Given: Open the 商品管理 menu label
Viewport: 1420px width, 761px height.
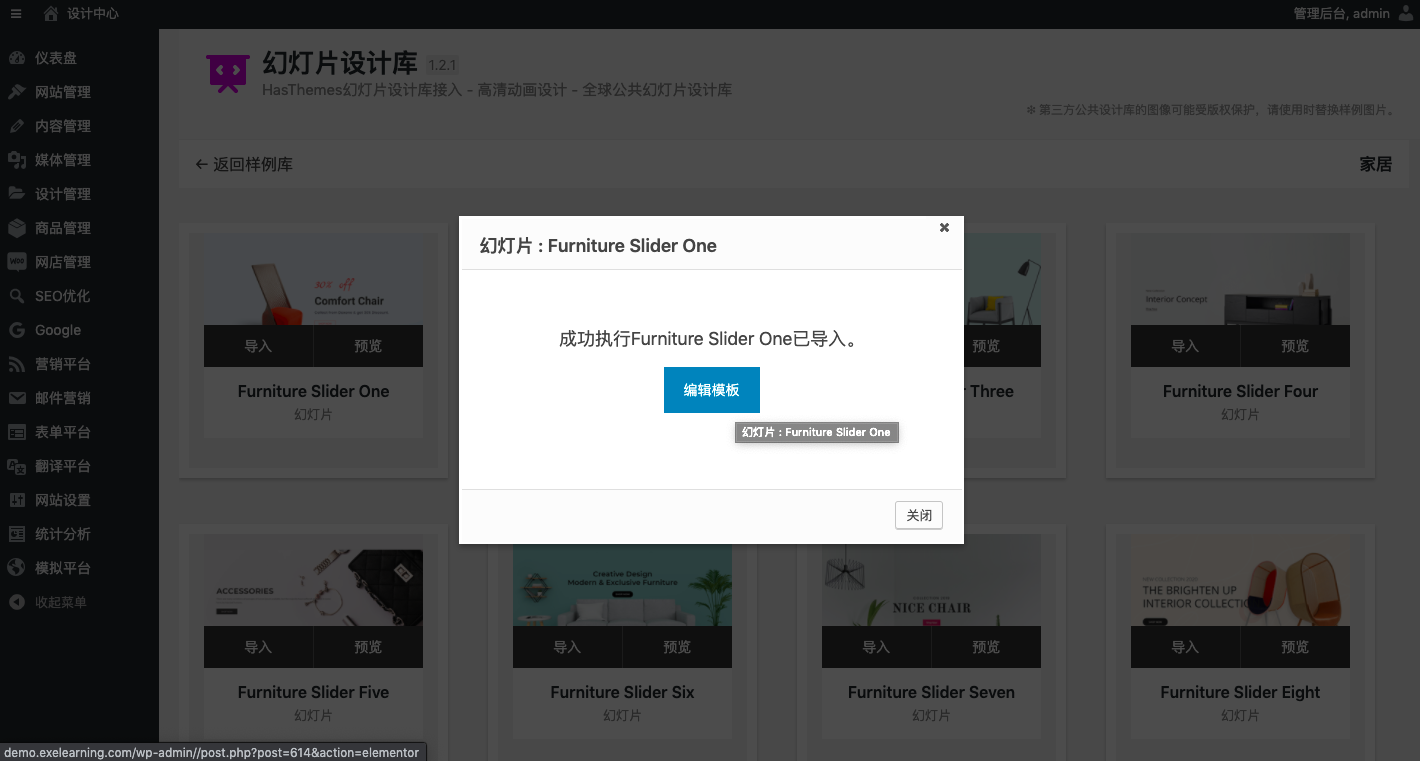Looking at the screenshot, I should coord(63,228).
